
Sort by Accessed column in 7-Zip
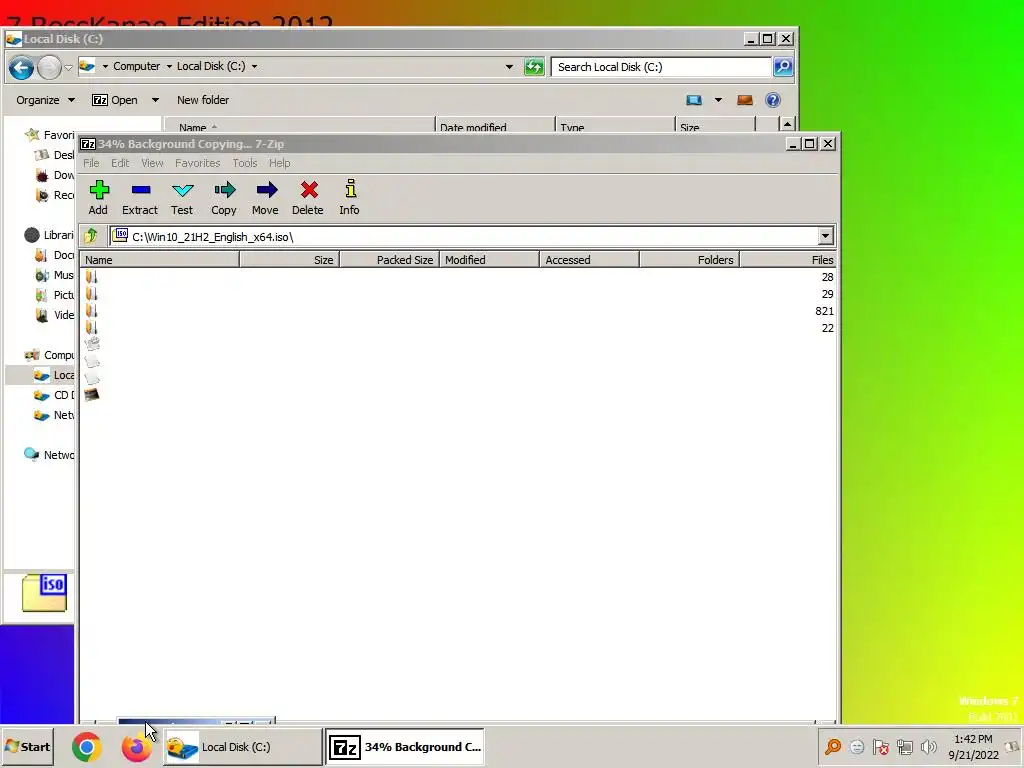coord(590,260)
